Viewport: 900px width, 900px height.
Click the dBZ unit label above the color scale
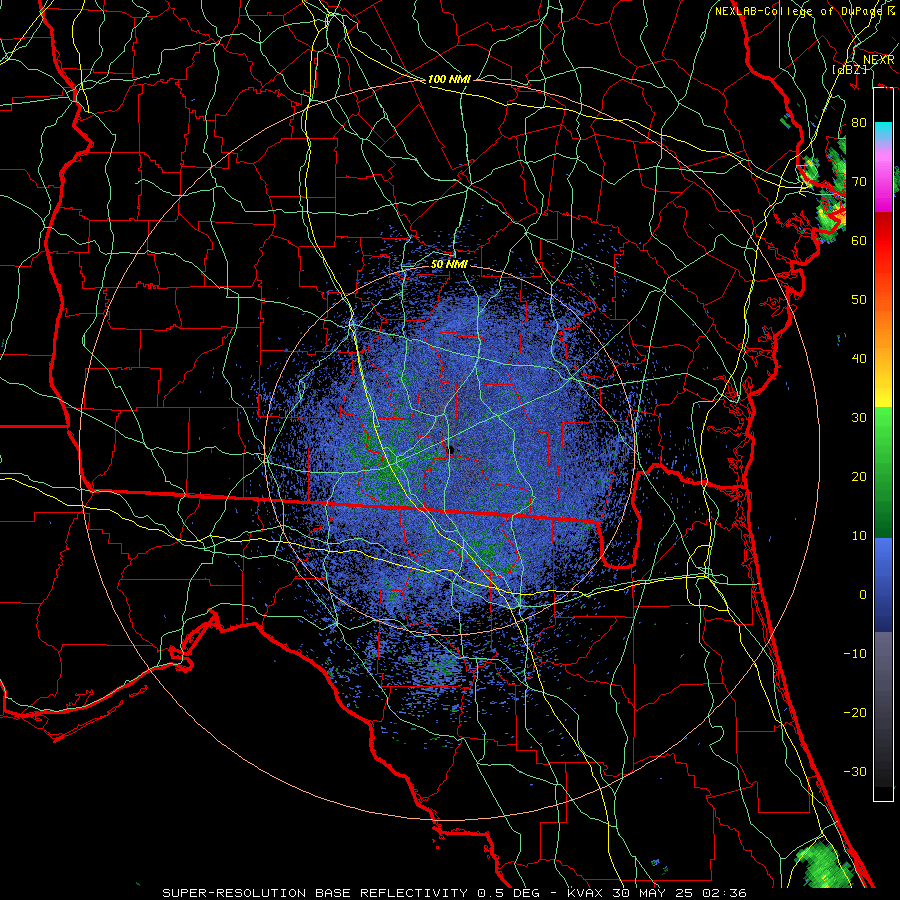point(849,69)
